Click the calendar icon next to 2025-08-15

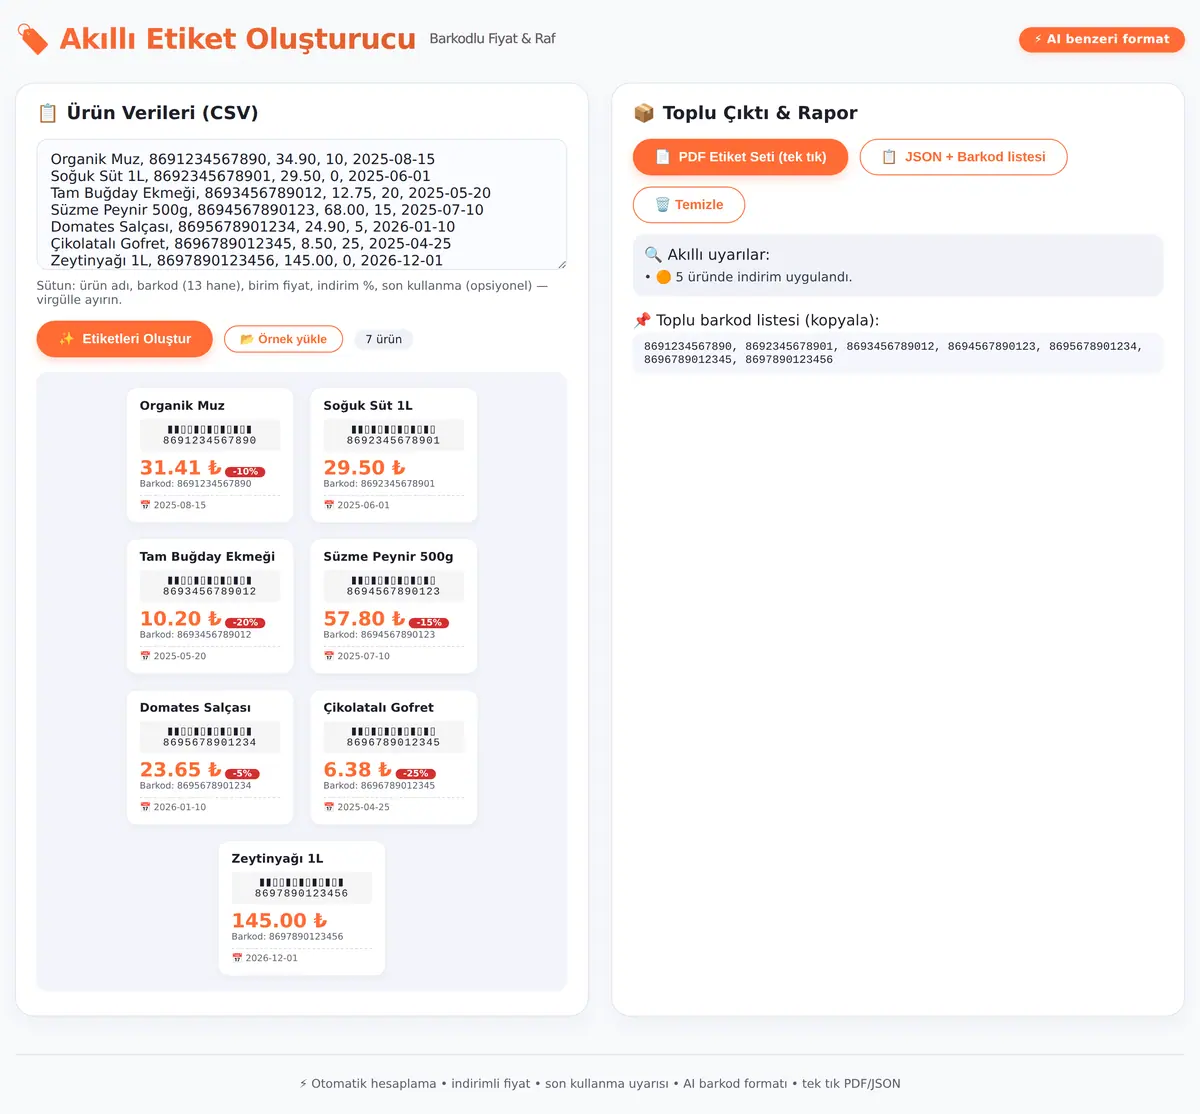point(145,505)
